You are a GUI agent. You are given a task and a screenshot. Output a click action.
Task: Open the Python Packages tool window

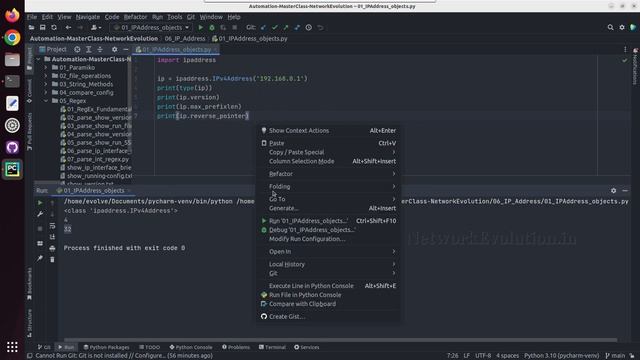106,347
